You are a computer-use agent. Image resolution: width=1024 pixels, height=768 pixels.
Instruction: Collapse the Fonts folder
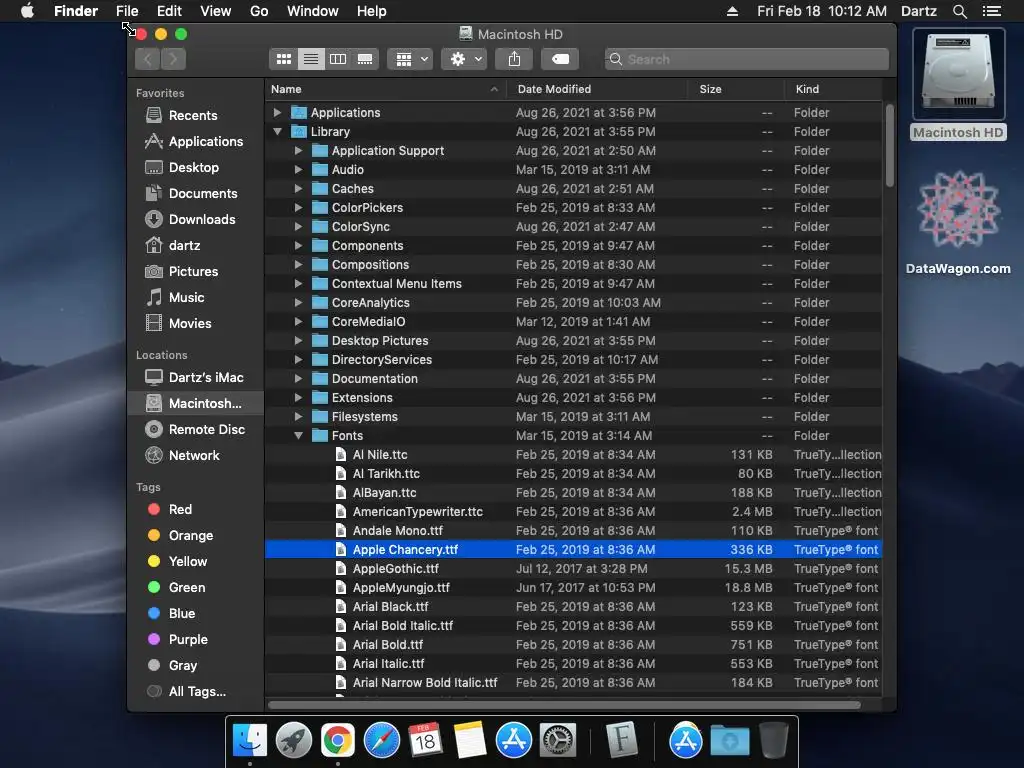point(298,436)
